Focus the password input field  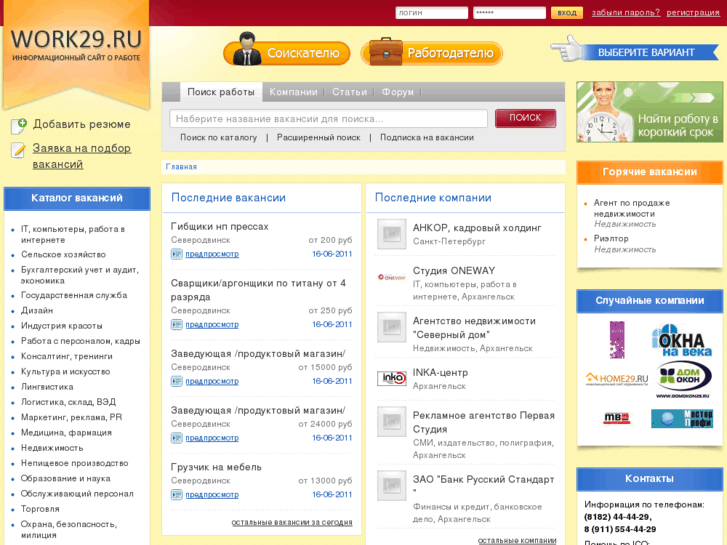[509, 13]
